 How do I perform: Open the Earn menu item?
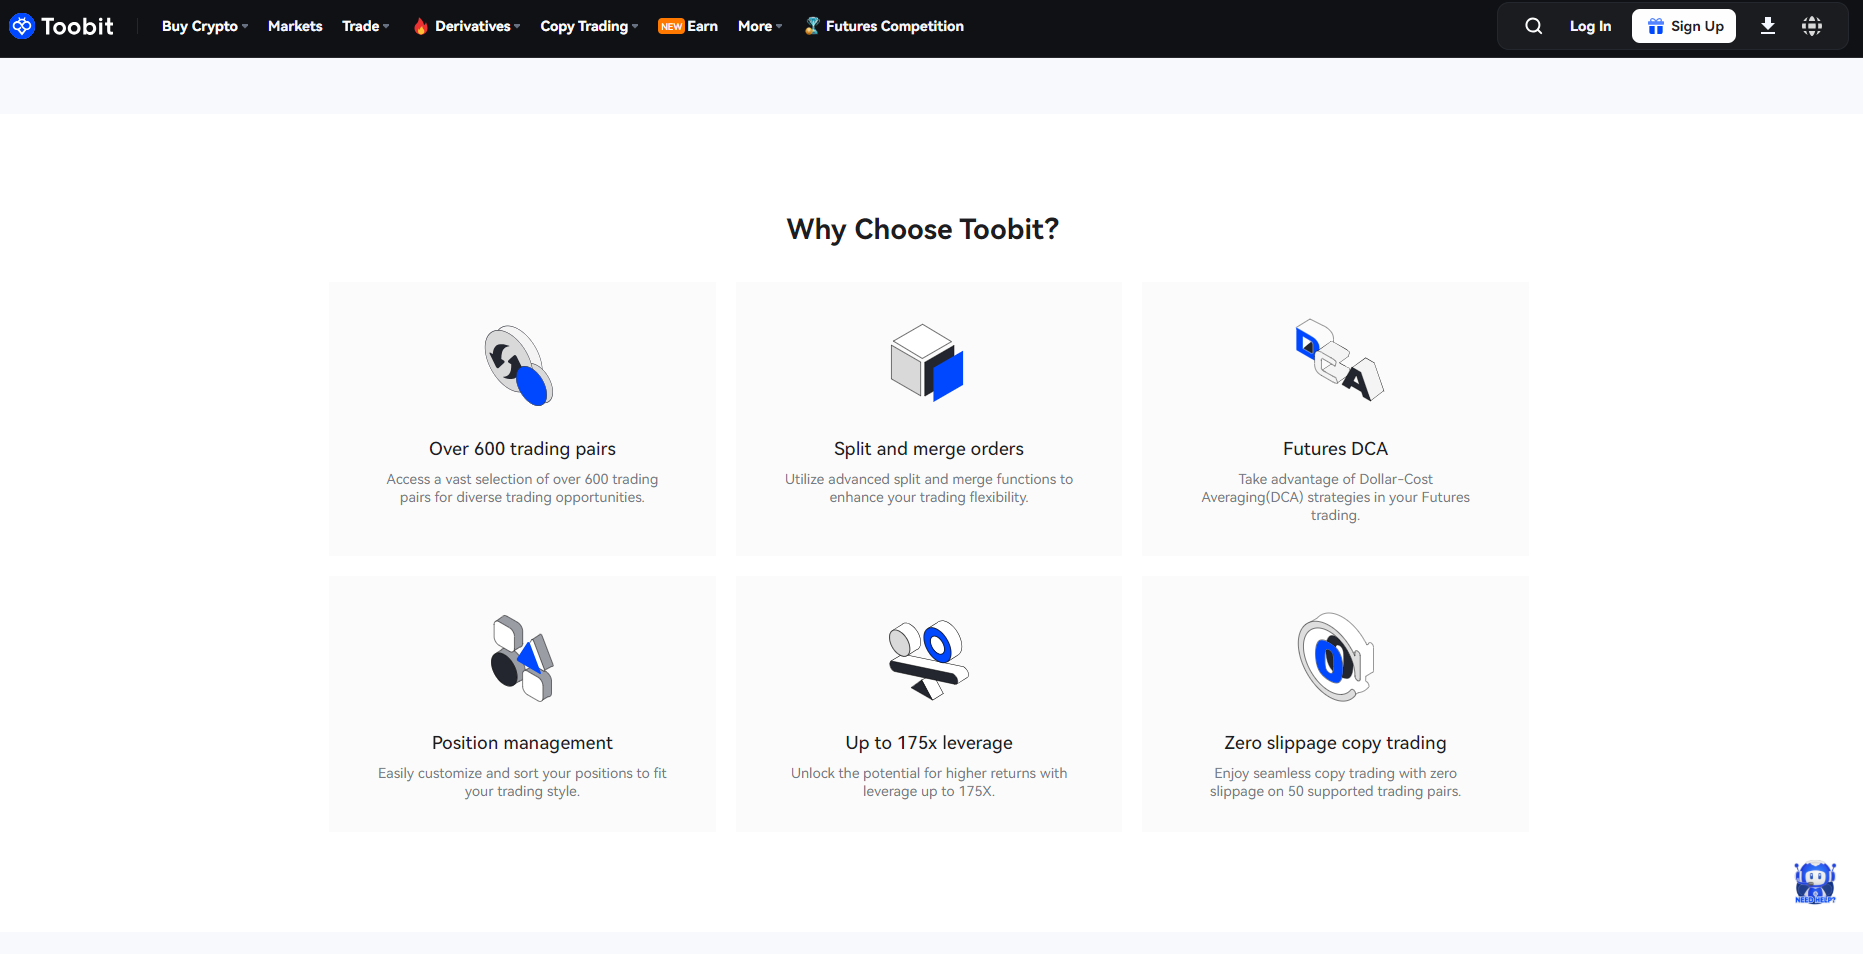(703, 26)
